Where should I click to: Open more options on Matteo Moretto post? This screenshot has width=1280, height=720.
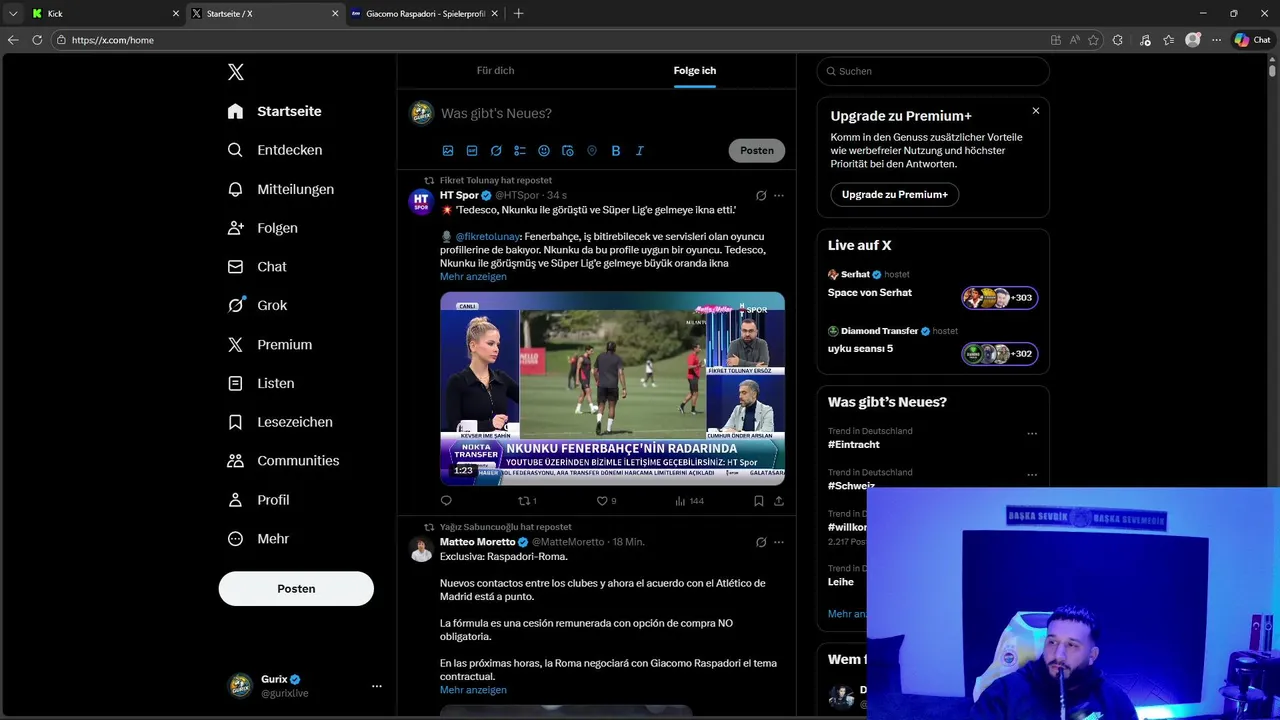pyautogui.click(x=779, y=542)
